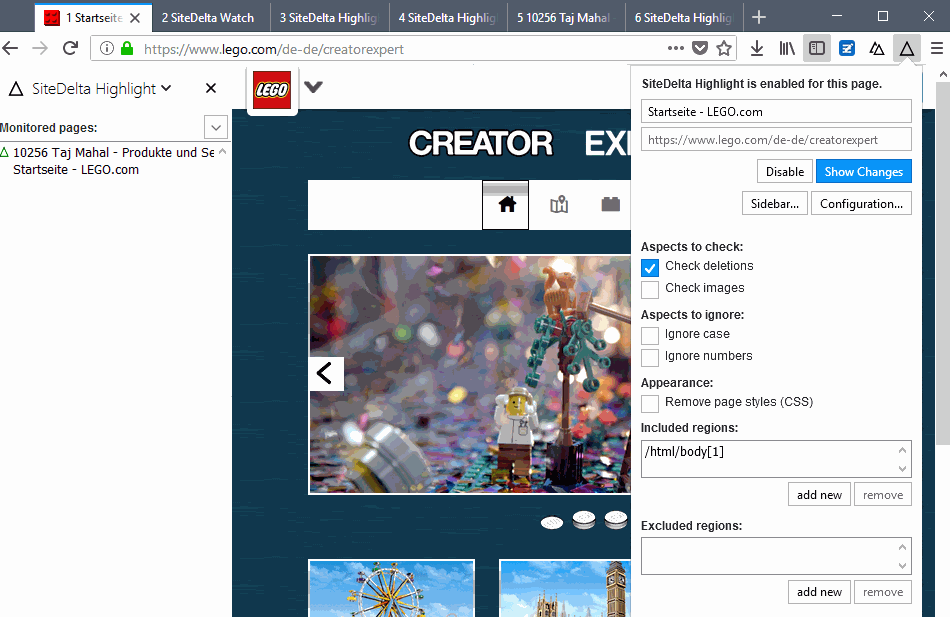Click the Startseite - LEGO.com title field
Image resolution: width=950 pixels, height=617 pixels.
(x=776, y=111)
